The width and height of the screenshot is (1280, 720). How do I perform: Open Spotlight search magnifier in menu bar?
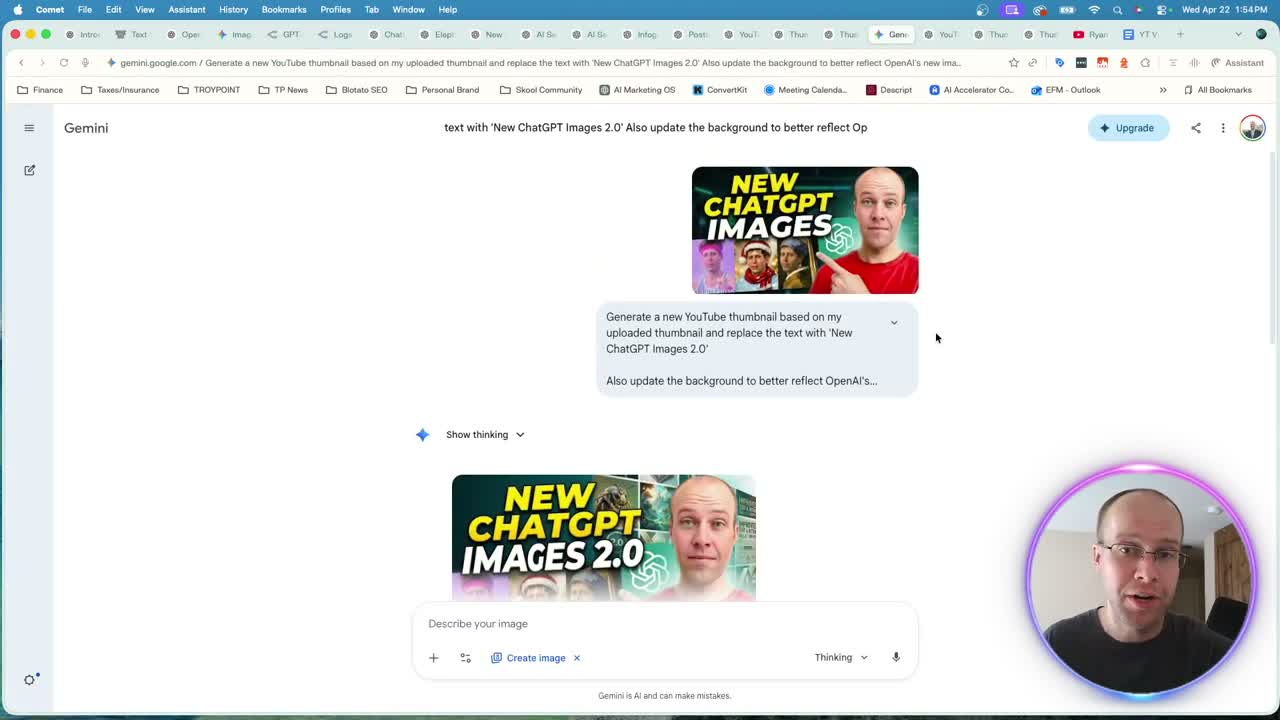(1117, 10)
